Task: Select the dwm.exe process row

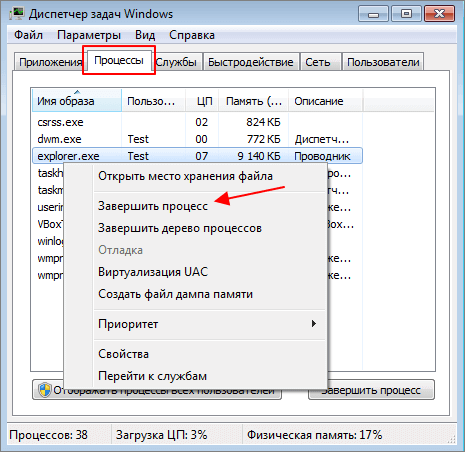Action: (x=197, y=139)
